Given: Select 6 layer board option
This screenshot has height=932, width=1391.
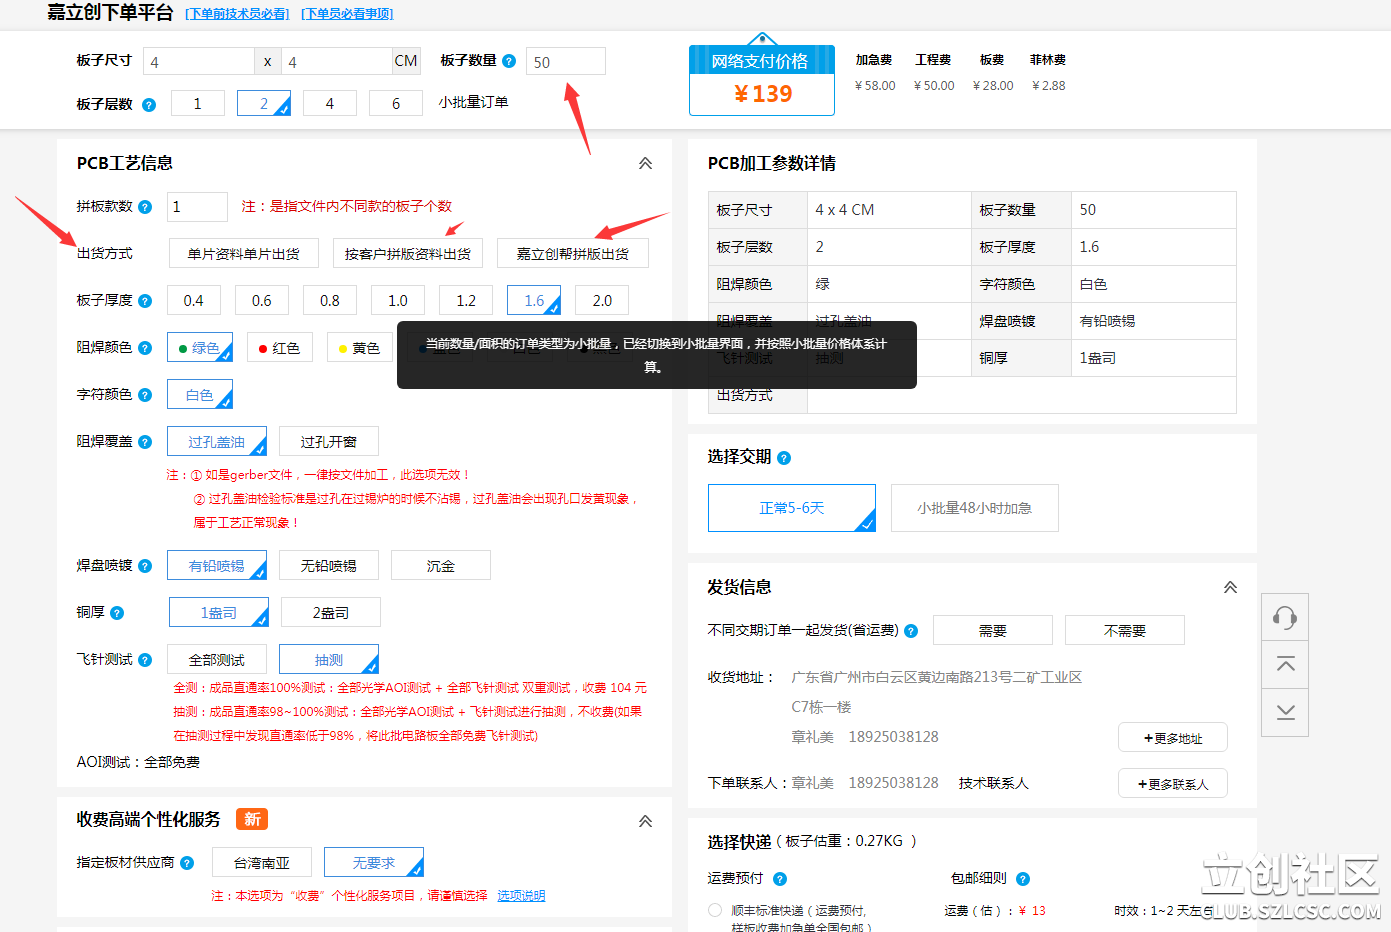Looking at the screenshot, I should click(x=395, y=103).
